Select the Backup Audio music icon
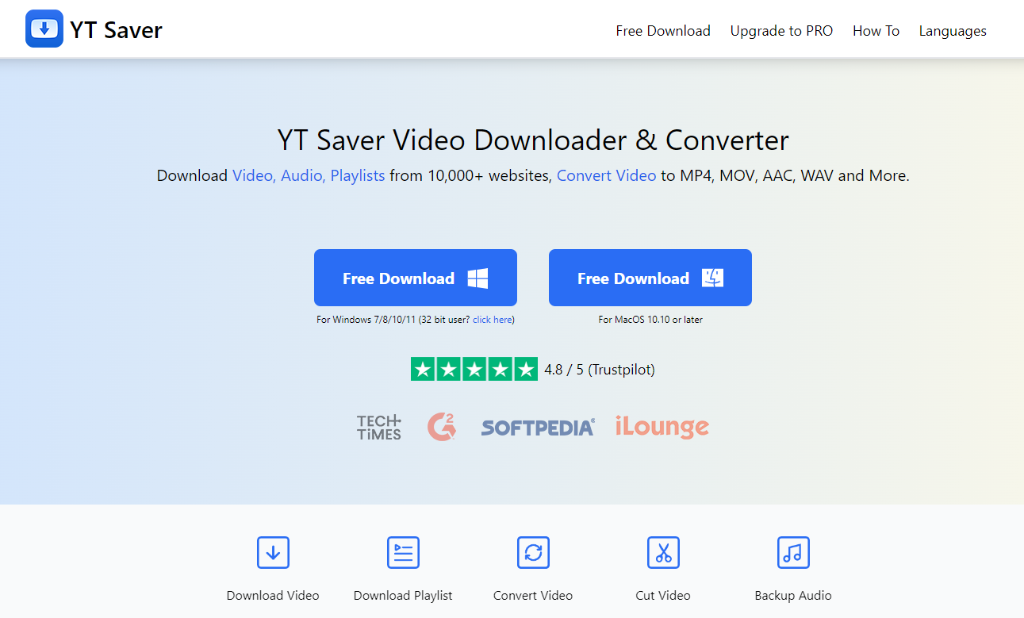The height and width of the screenshot is (618, 1024). point(793,553)
